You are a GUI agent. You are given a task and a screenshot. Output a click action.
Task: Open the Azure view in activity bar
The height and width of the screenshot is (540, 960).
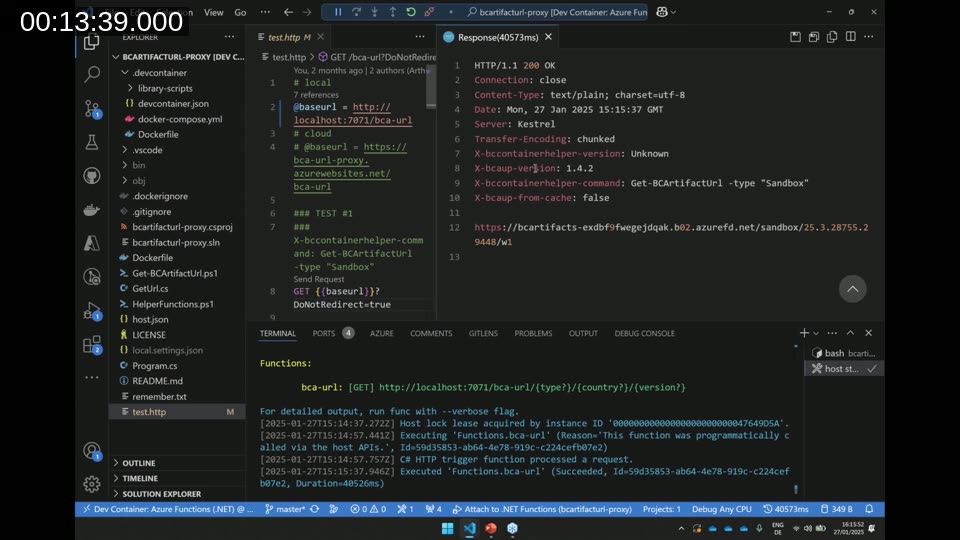[x=92, y=243]
